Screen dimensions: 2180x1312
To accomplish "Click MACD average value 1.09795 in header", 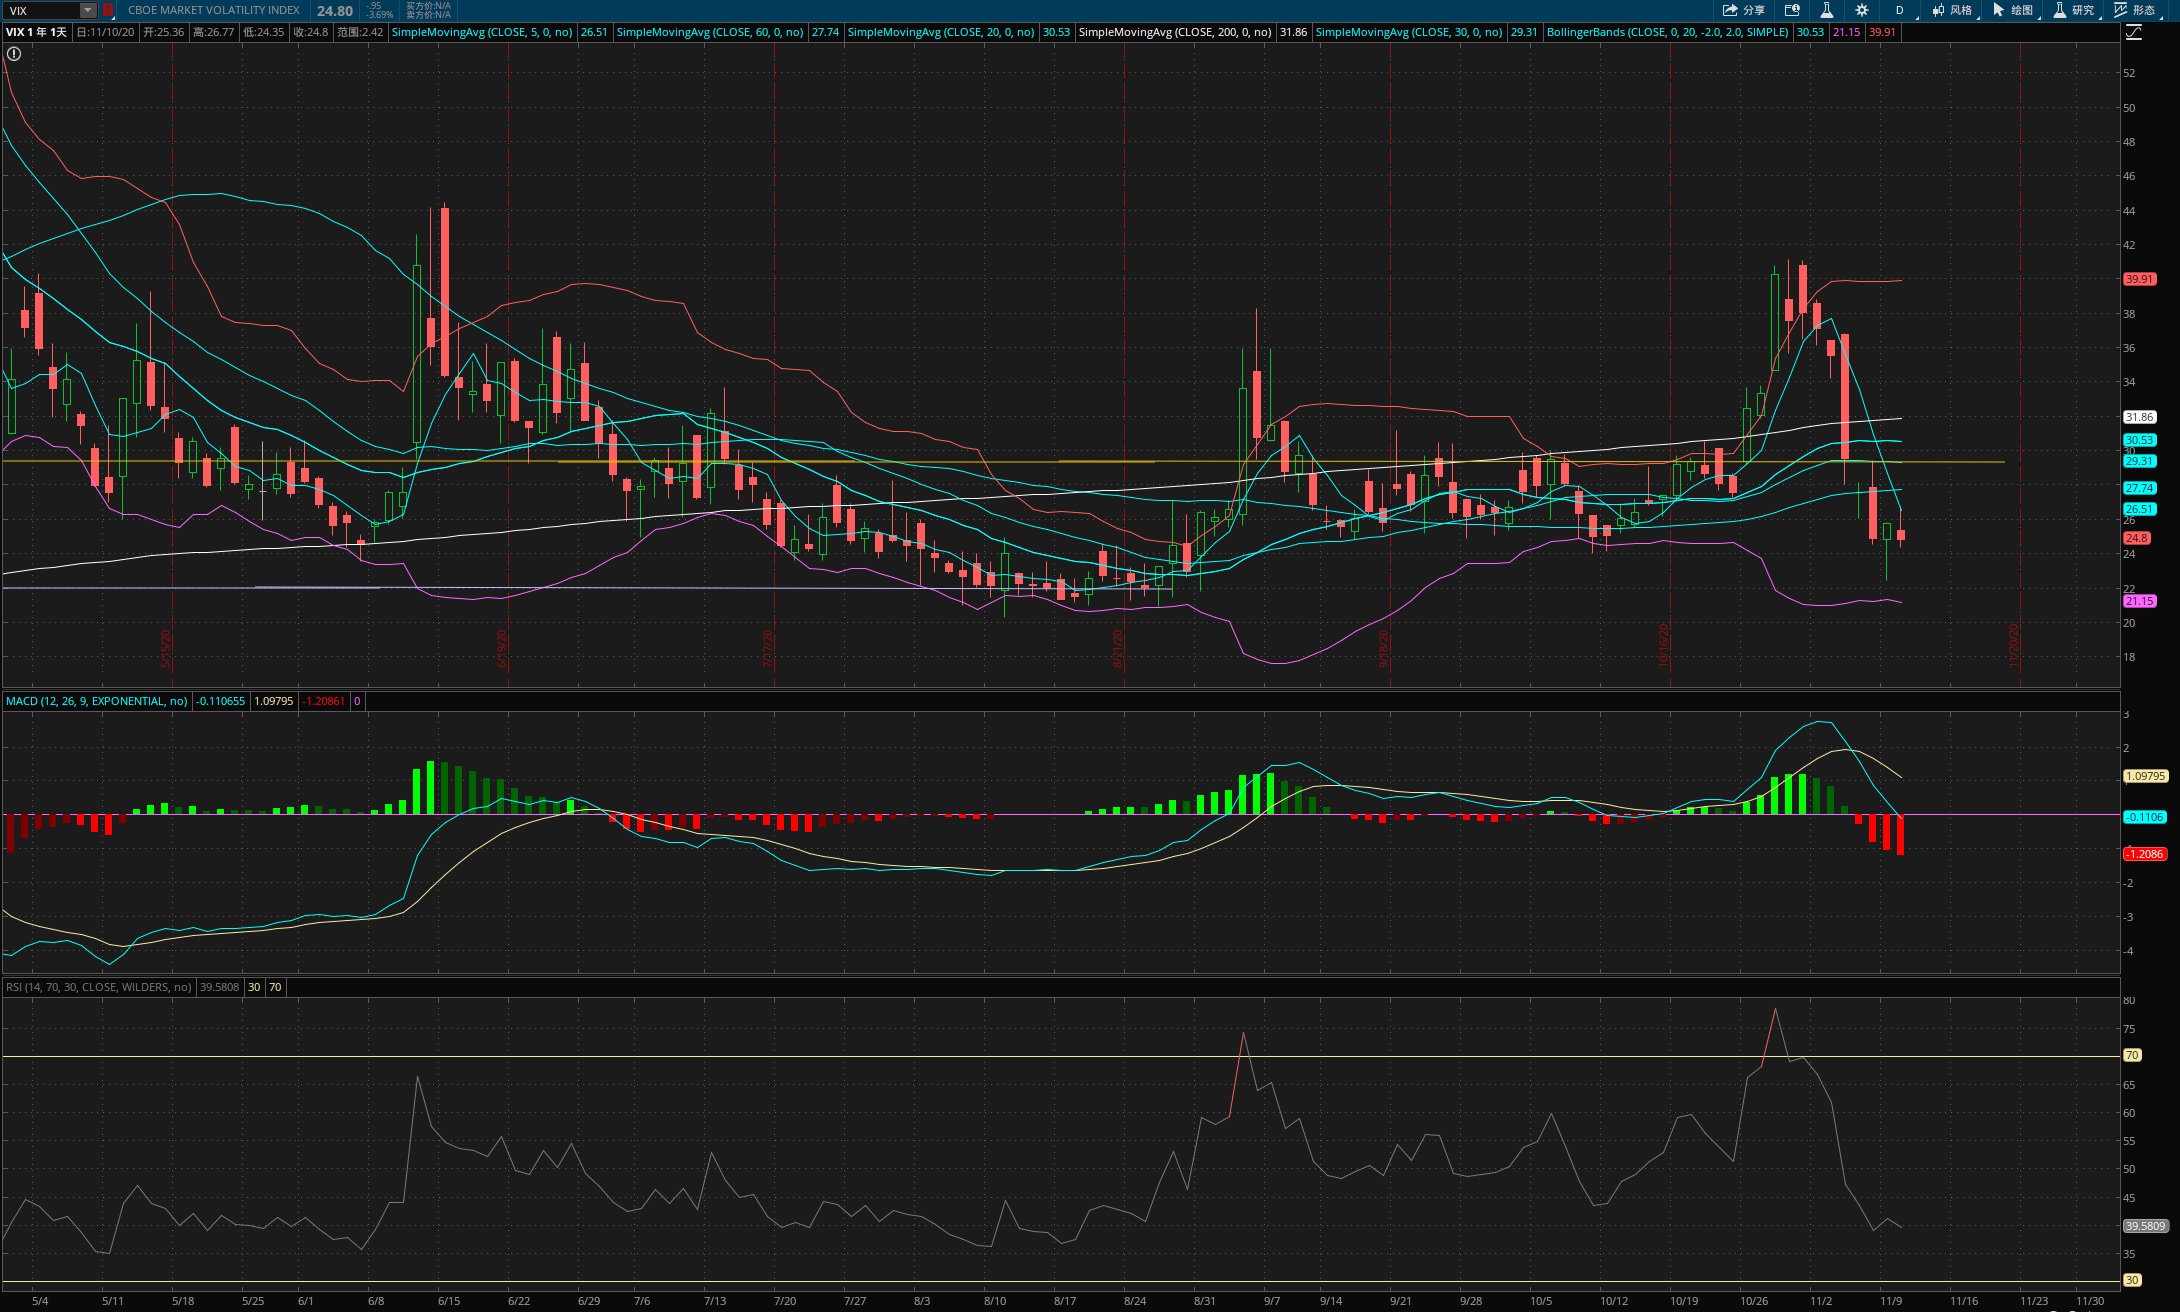I will (x=274, y=701).
